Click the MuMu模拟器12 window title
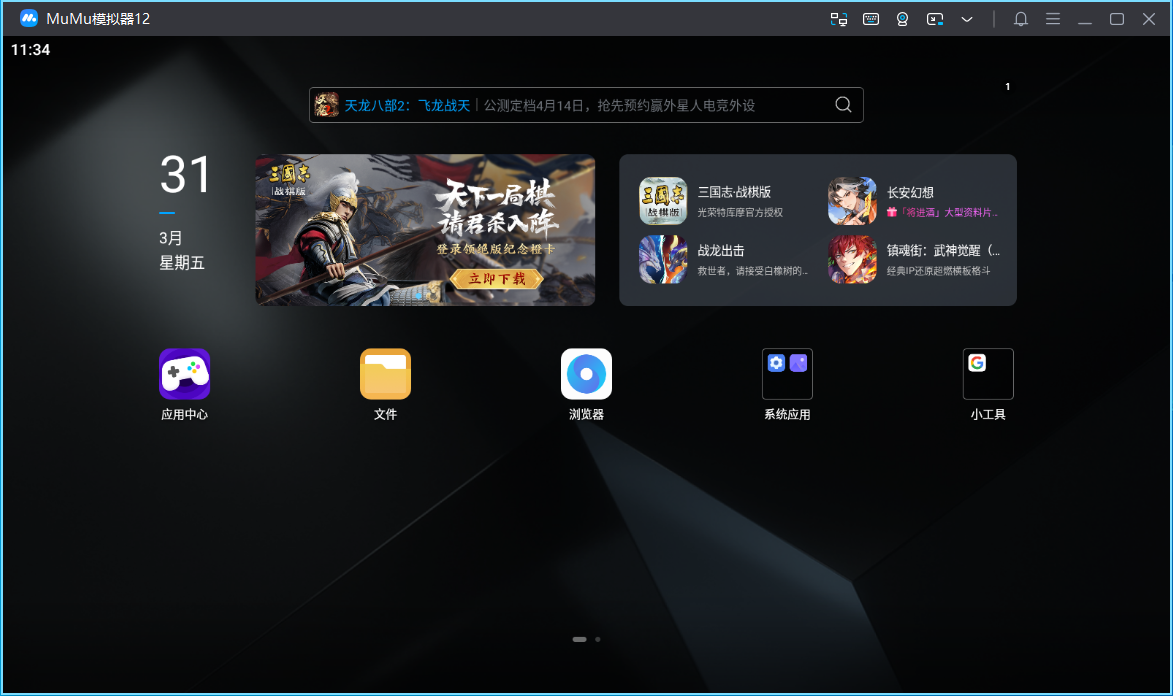The height and width of the screenshot is (696, 1173). pyautogui.click(x=98, y=19)
